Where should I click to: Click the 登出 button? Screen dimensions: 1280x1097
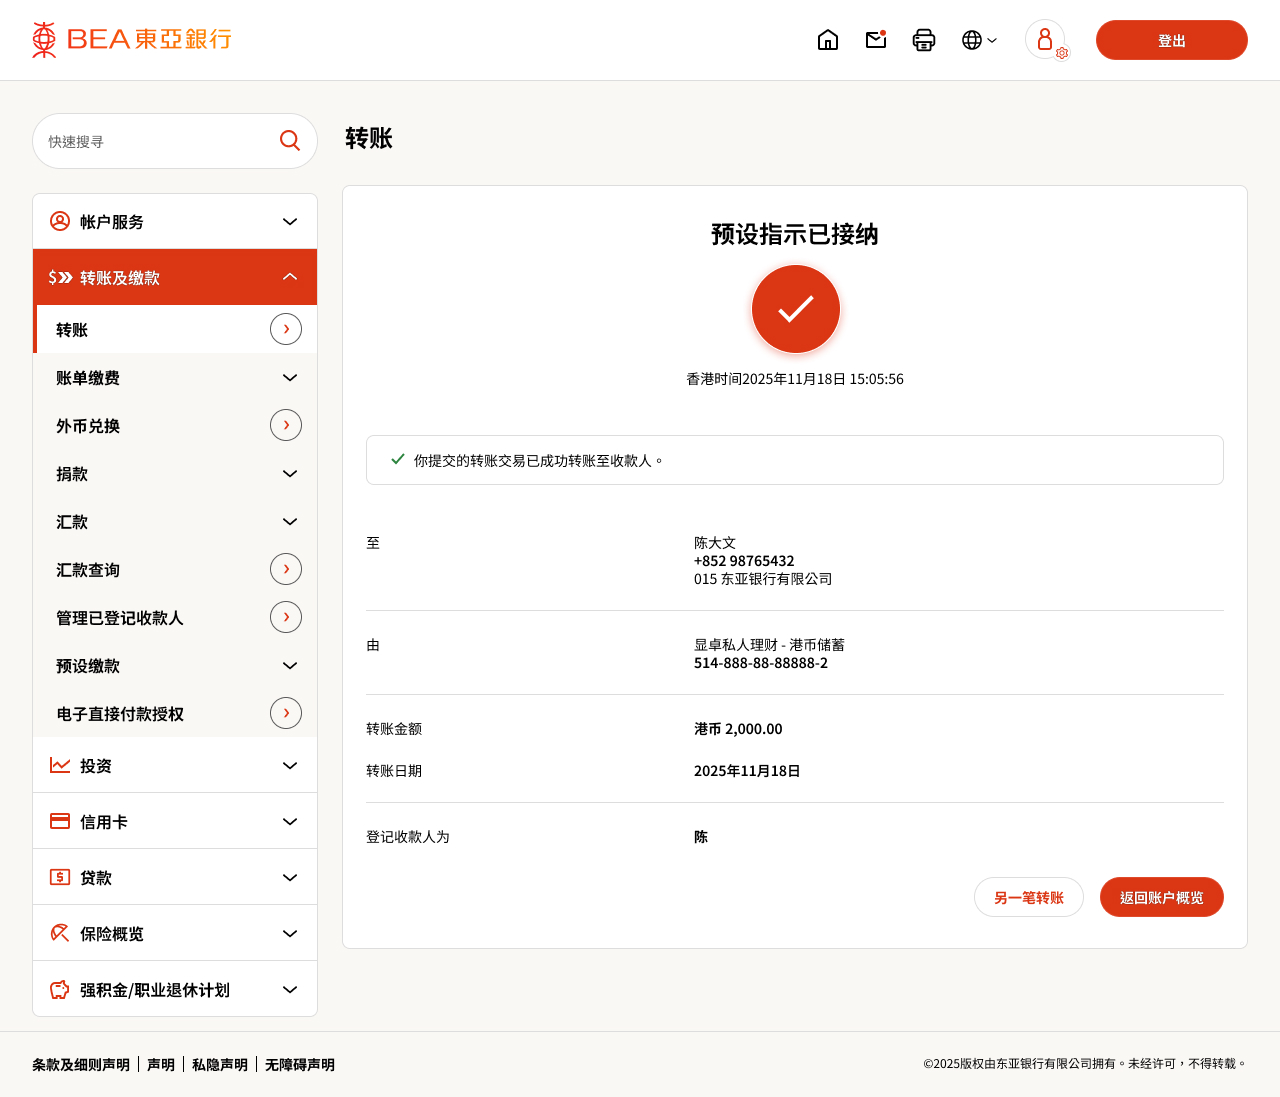[1171, 40]
